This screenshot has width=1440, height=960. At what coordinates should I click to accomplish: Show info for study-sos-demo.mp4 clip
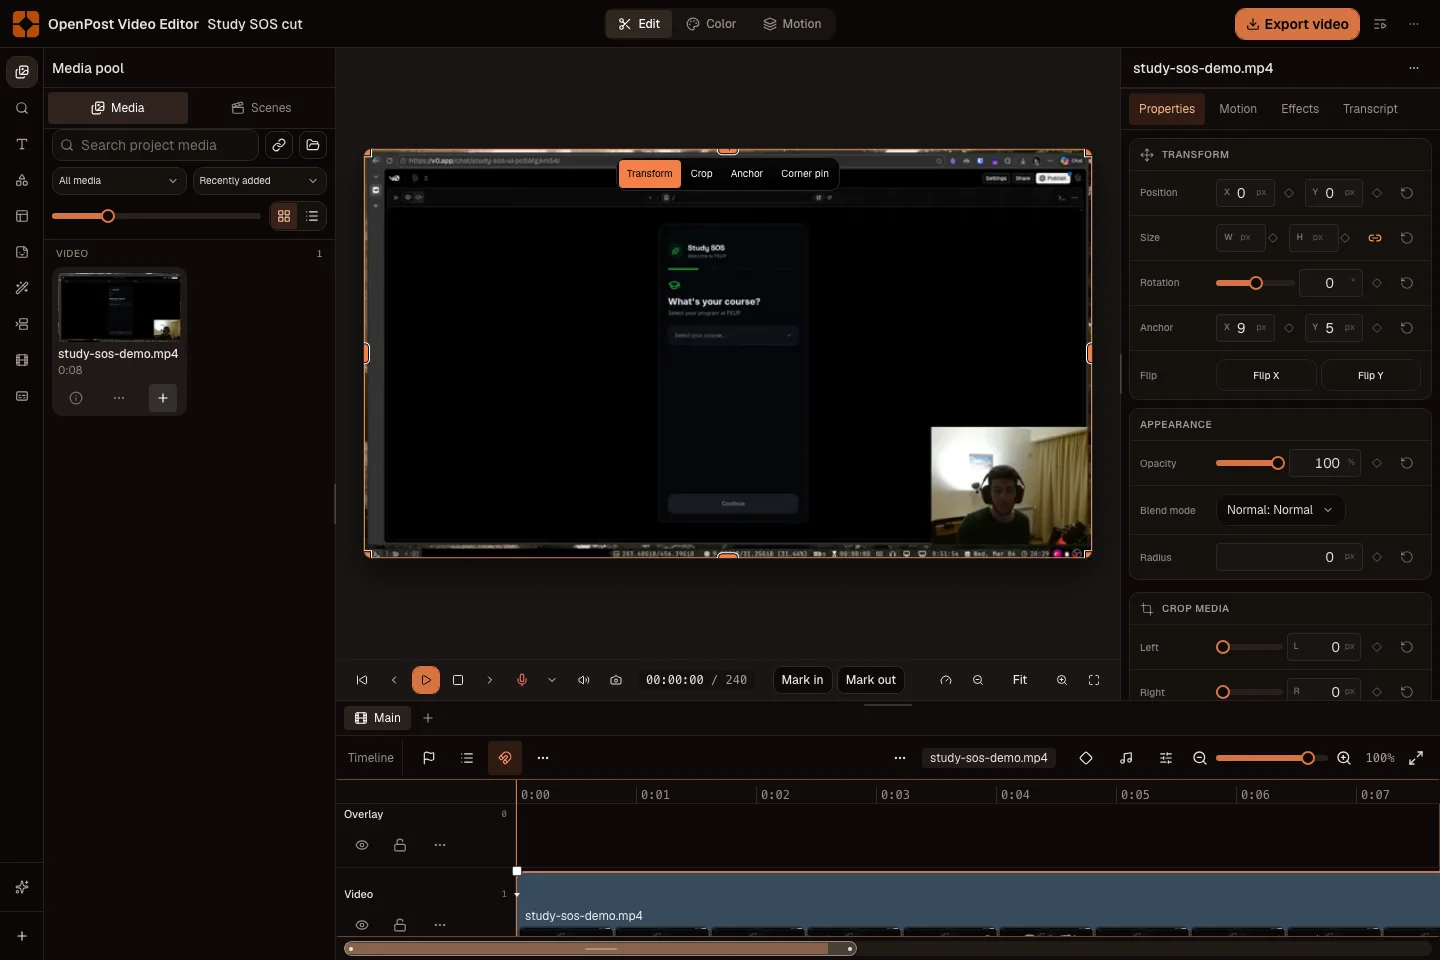pos(76,398)
